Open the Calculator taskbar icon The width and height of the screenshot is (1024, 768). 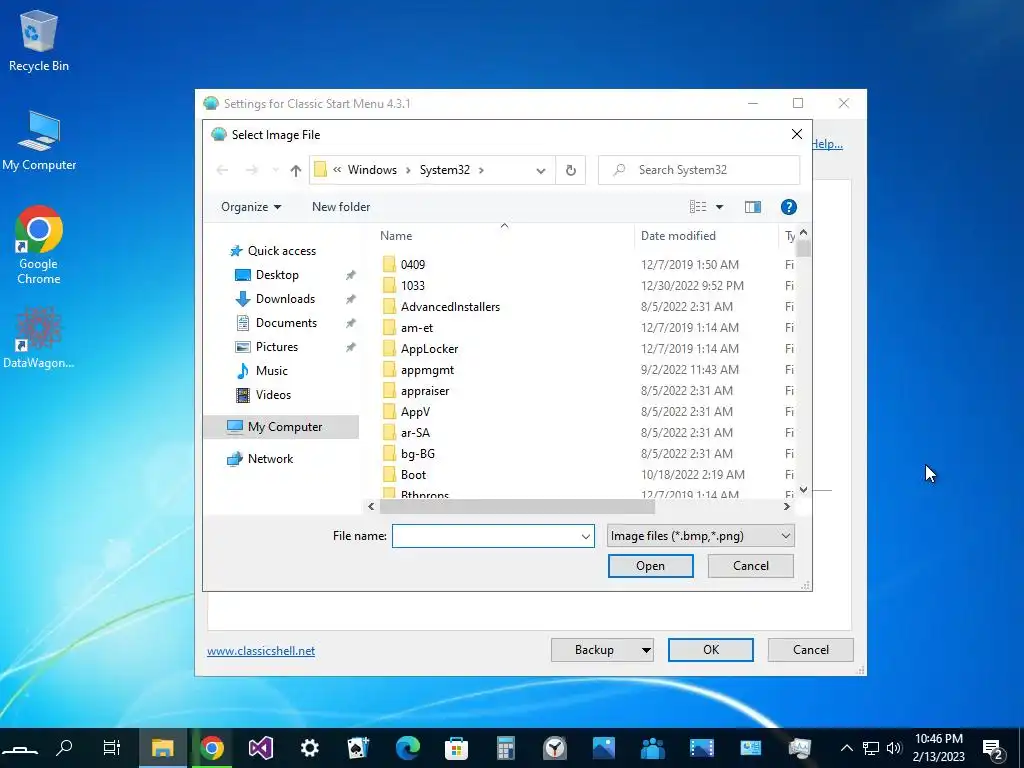pos(505,748)
